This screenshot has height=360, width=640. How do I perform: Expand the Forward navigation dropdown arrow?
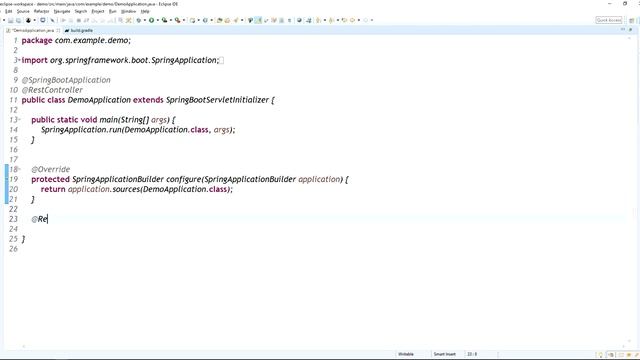click(371, 20)
